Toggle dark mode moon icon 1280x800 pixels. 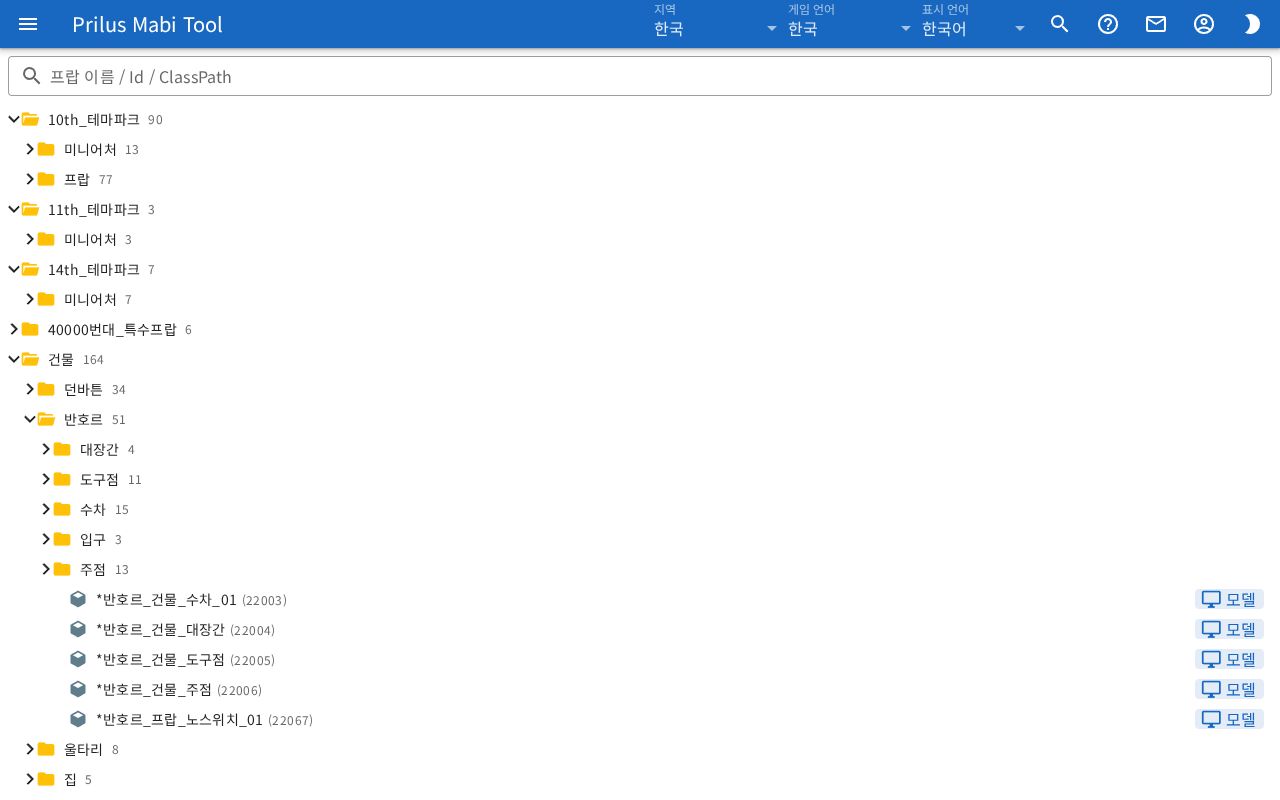pos(1252,24)
